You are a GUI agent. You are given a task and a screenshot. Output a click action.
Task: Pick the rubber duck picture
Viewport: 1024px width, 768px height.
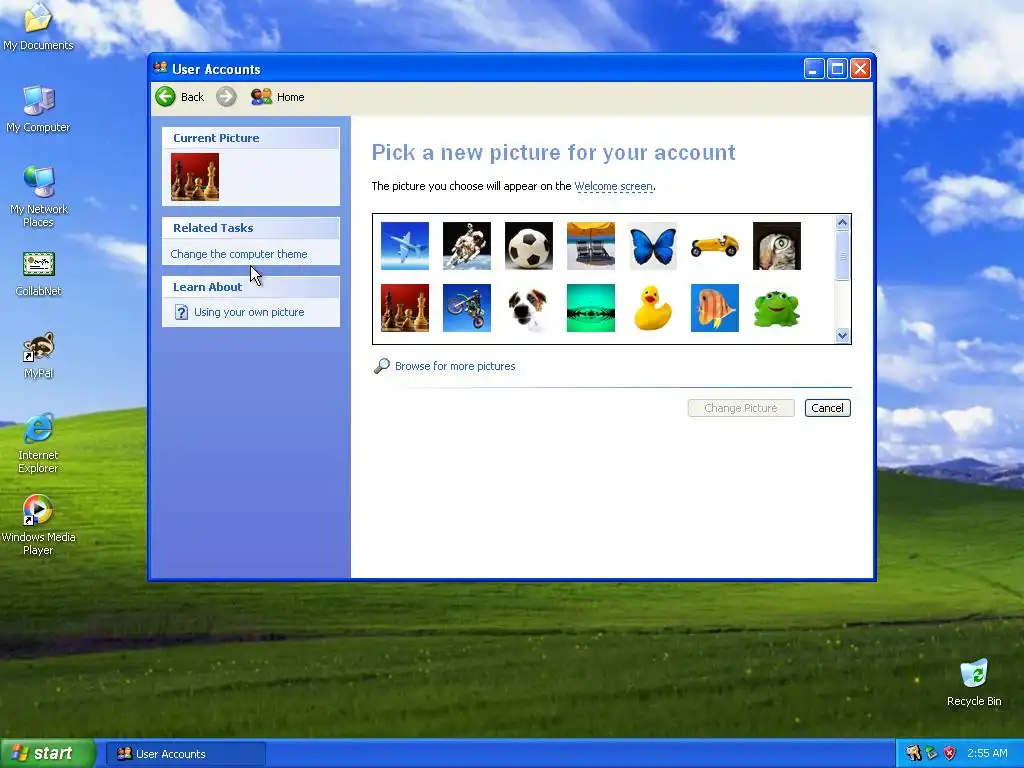click(x=653, y=308)
